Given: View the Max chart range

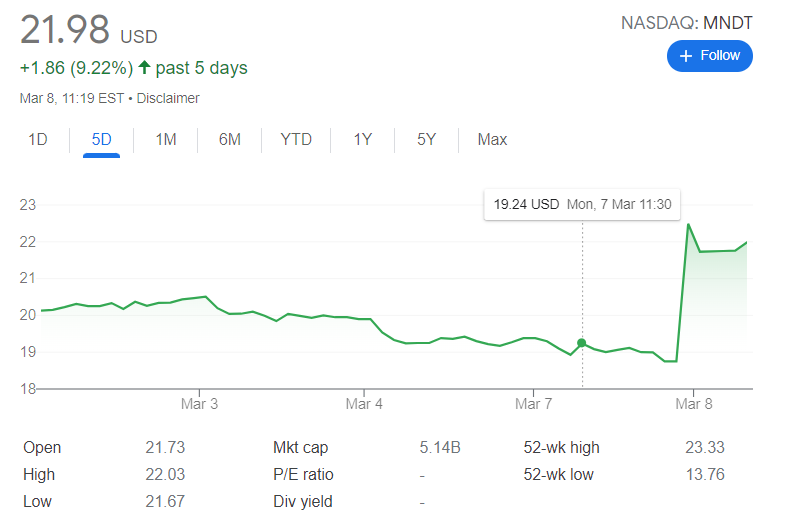Looking at the screenshot, I should (492, 140).
